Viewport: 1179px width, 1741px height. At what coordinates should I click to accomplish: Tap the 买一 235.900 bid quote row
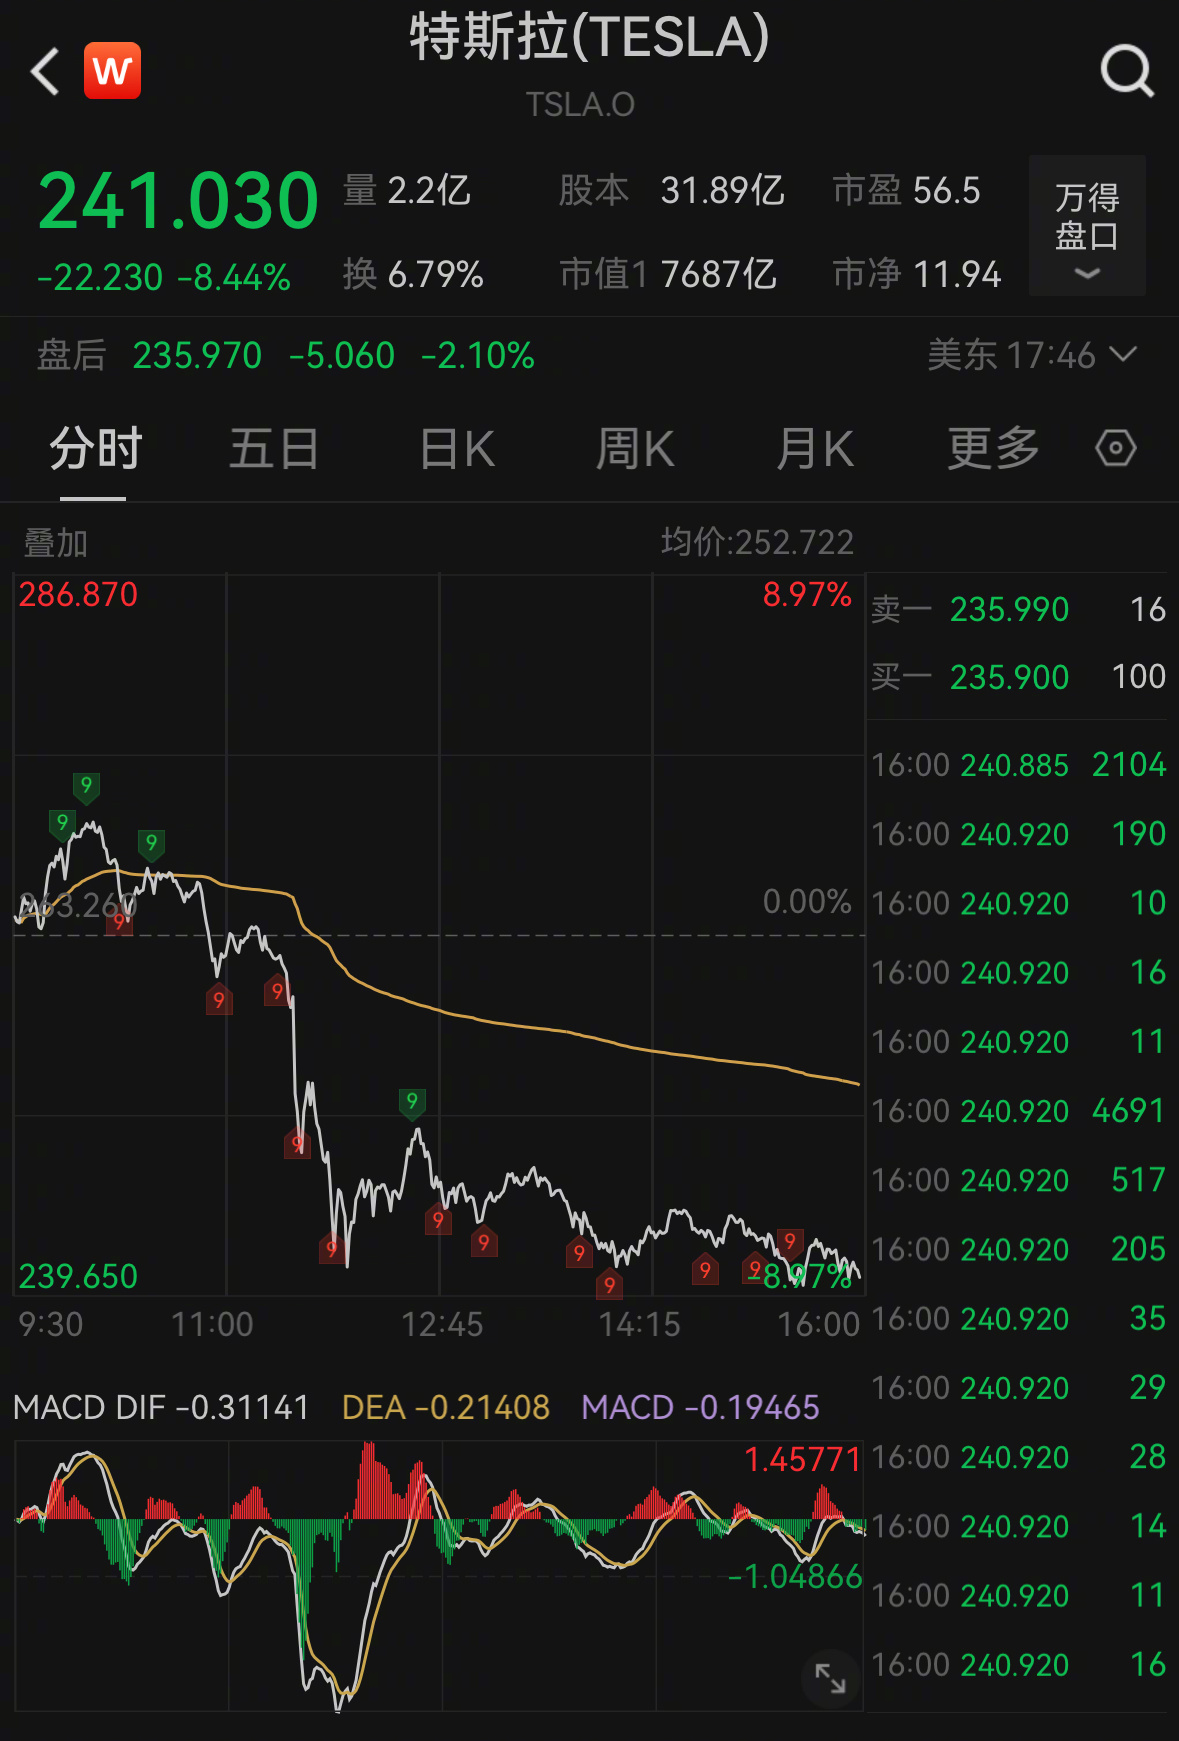(1017, 677)
